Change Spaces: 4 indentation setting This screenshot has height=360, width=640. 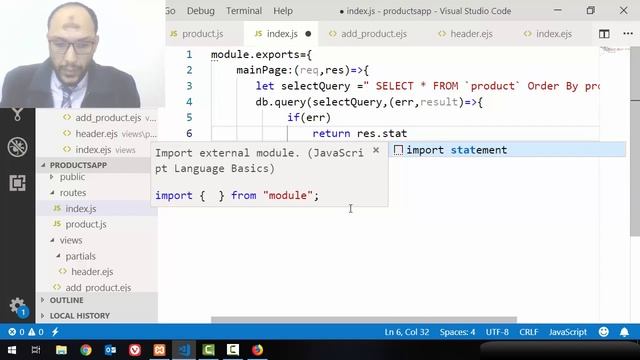(457, 332)
